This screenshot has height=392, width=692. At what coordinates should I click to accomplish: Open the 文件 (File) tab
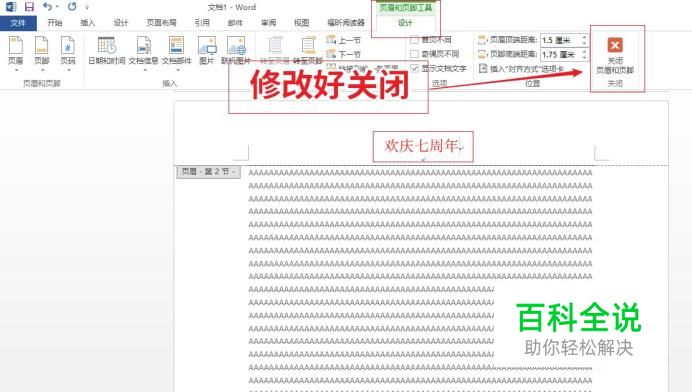18,23
